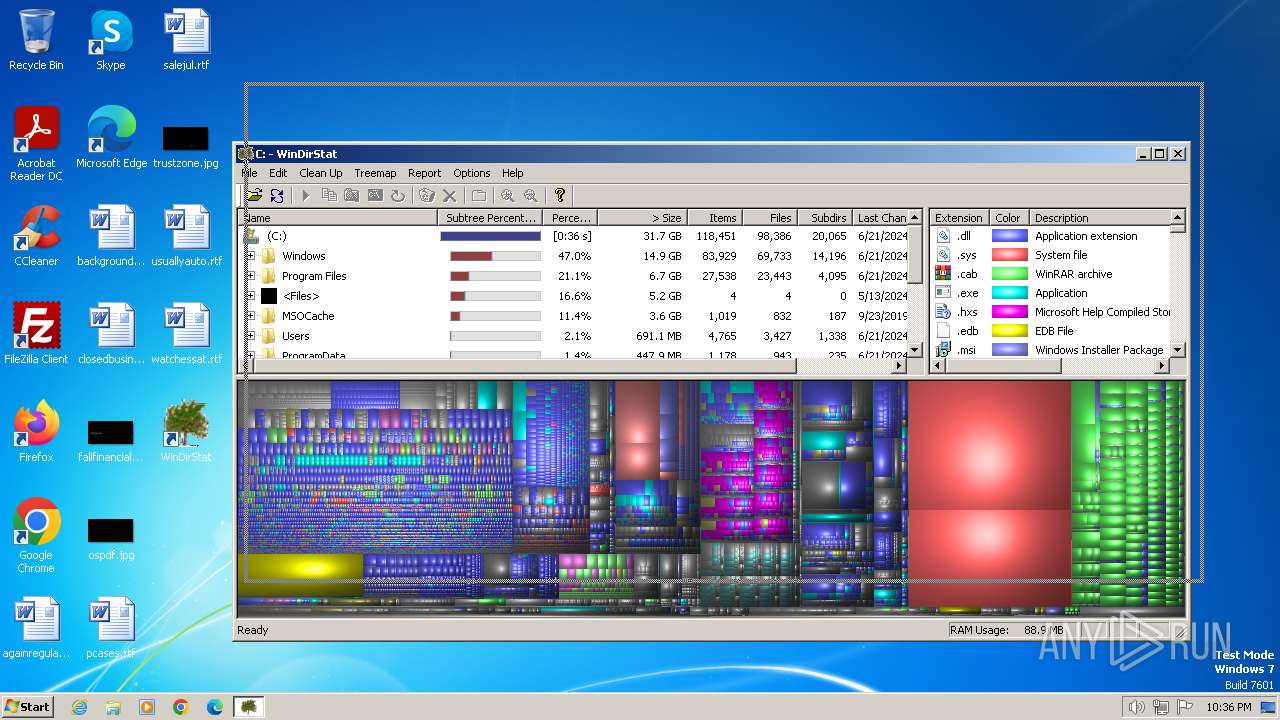This screenshot has width=1280, height=720.
Task: Click the Delete permanently X toolbar icon
Action: [449, 196]
